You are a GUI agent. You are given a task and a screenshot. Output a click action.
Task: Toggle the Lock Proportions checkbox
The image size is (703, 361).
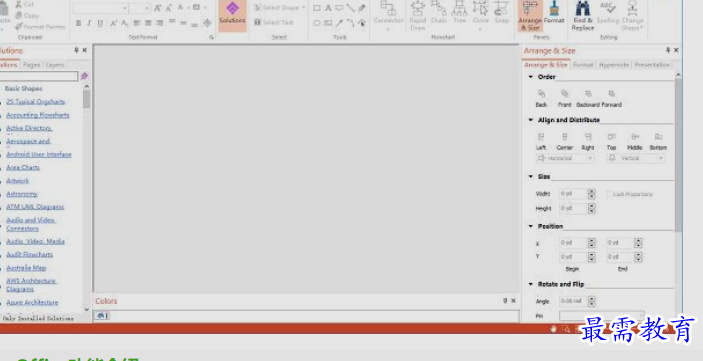[x=610, y=194]
